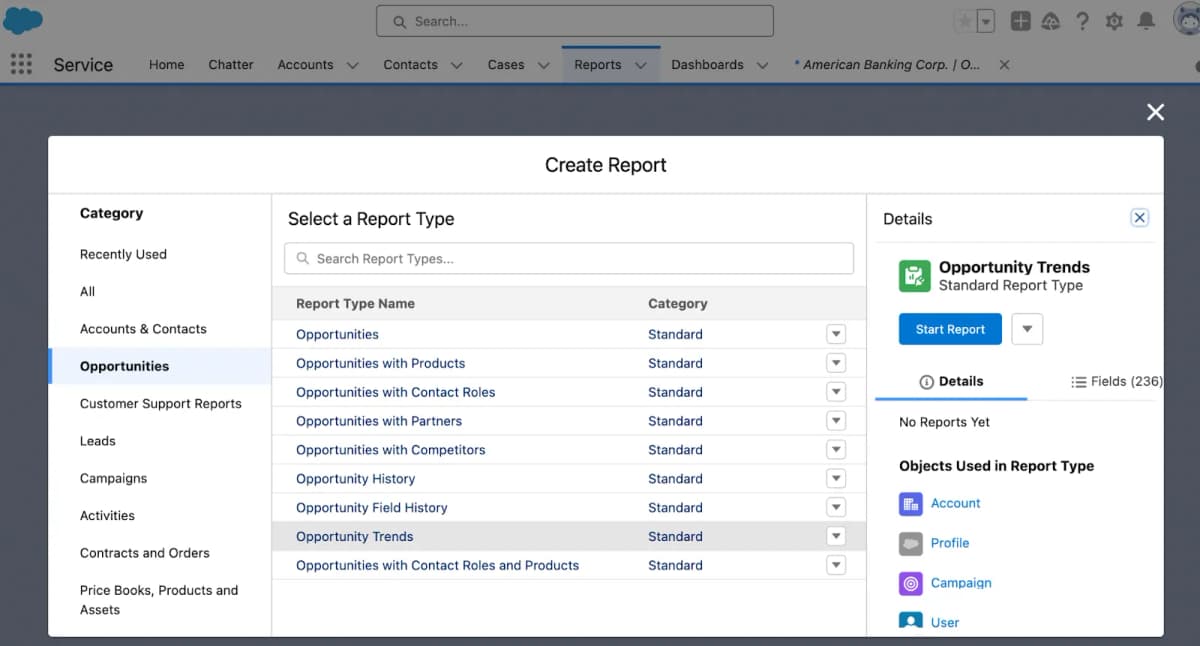This screenshot has width=1200, height=646.
Task: Click the global actions plus icon
Action: point(1020,21)
